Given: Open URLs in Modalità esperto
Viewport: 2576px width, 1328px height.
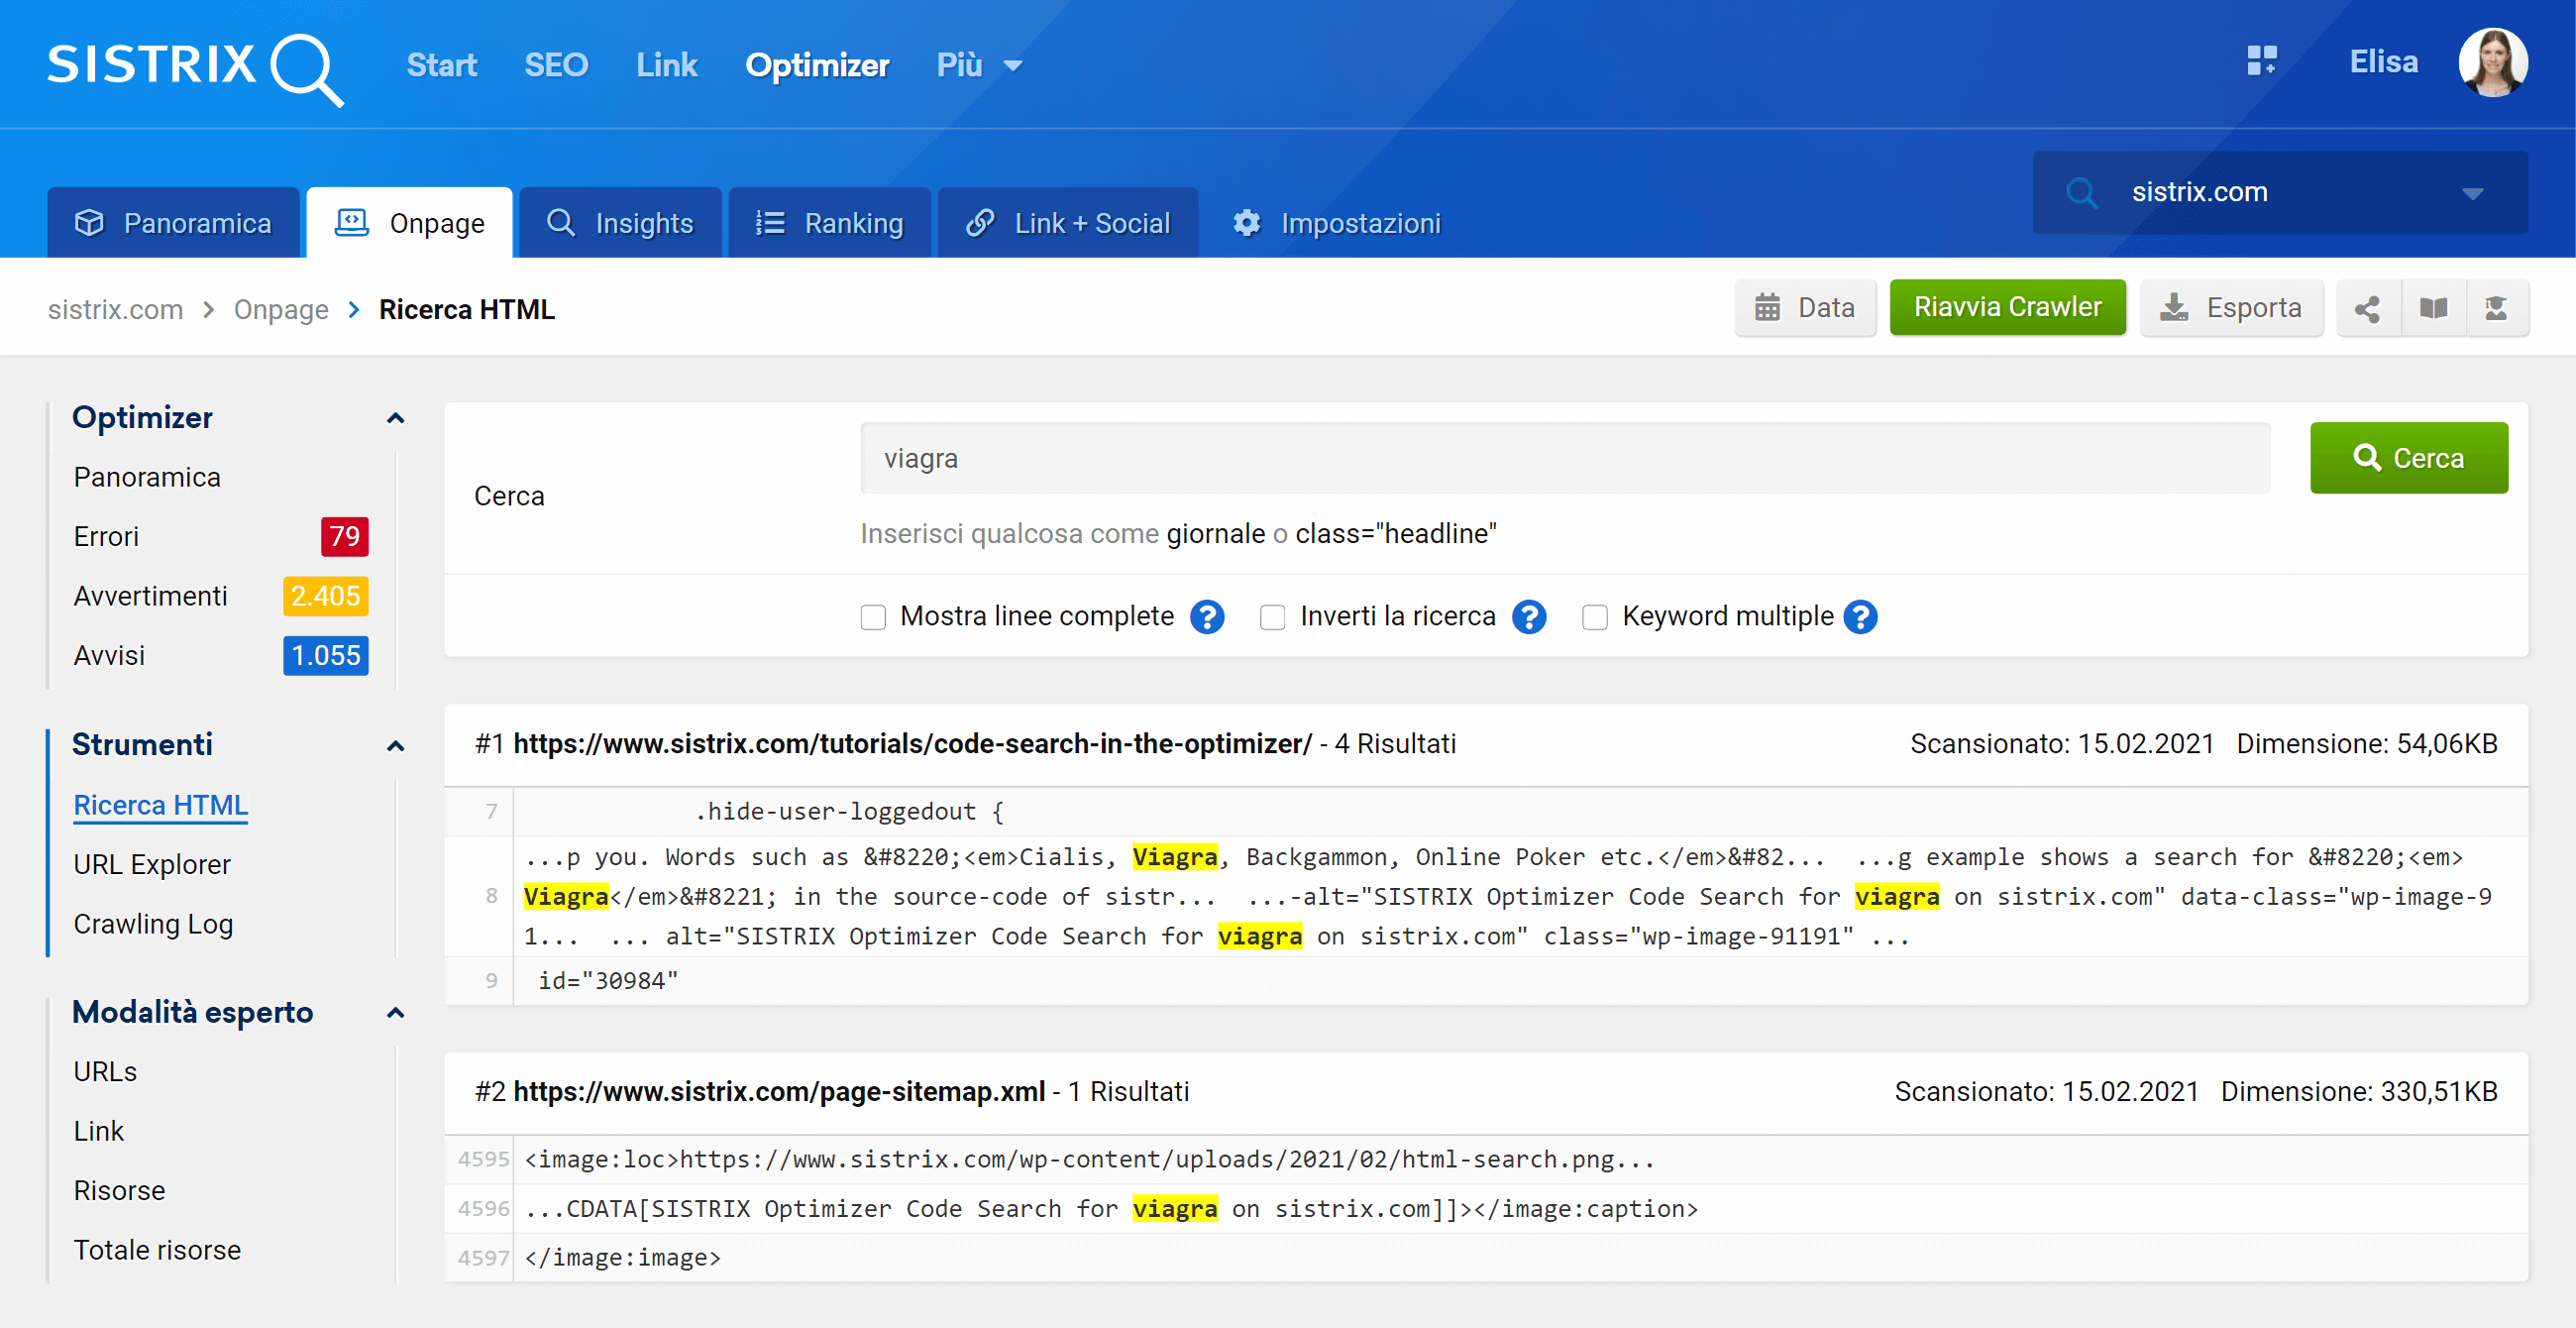Looking at the screenshot, I should [x=105, y=1072].
